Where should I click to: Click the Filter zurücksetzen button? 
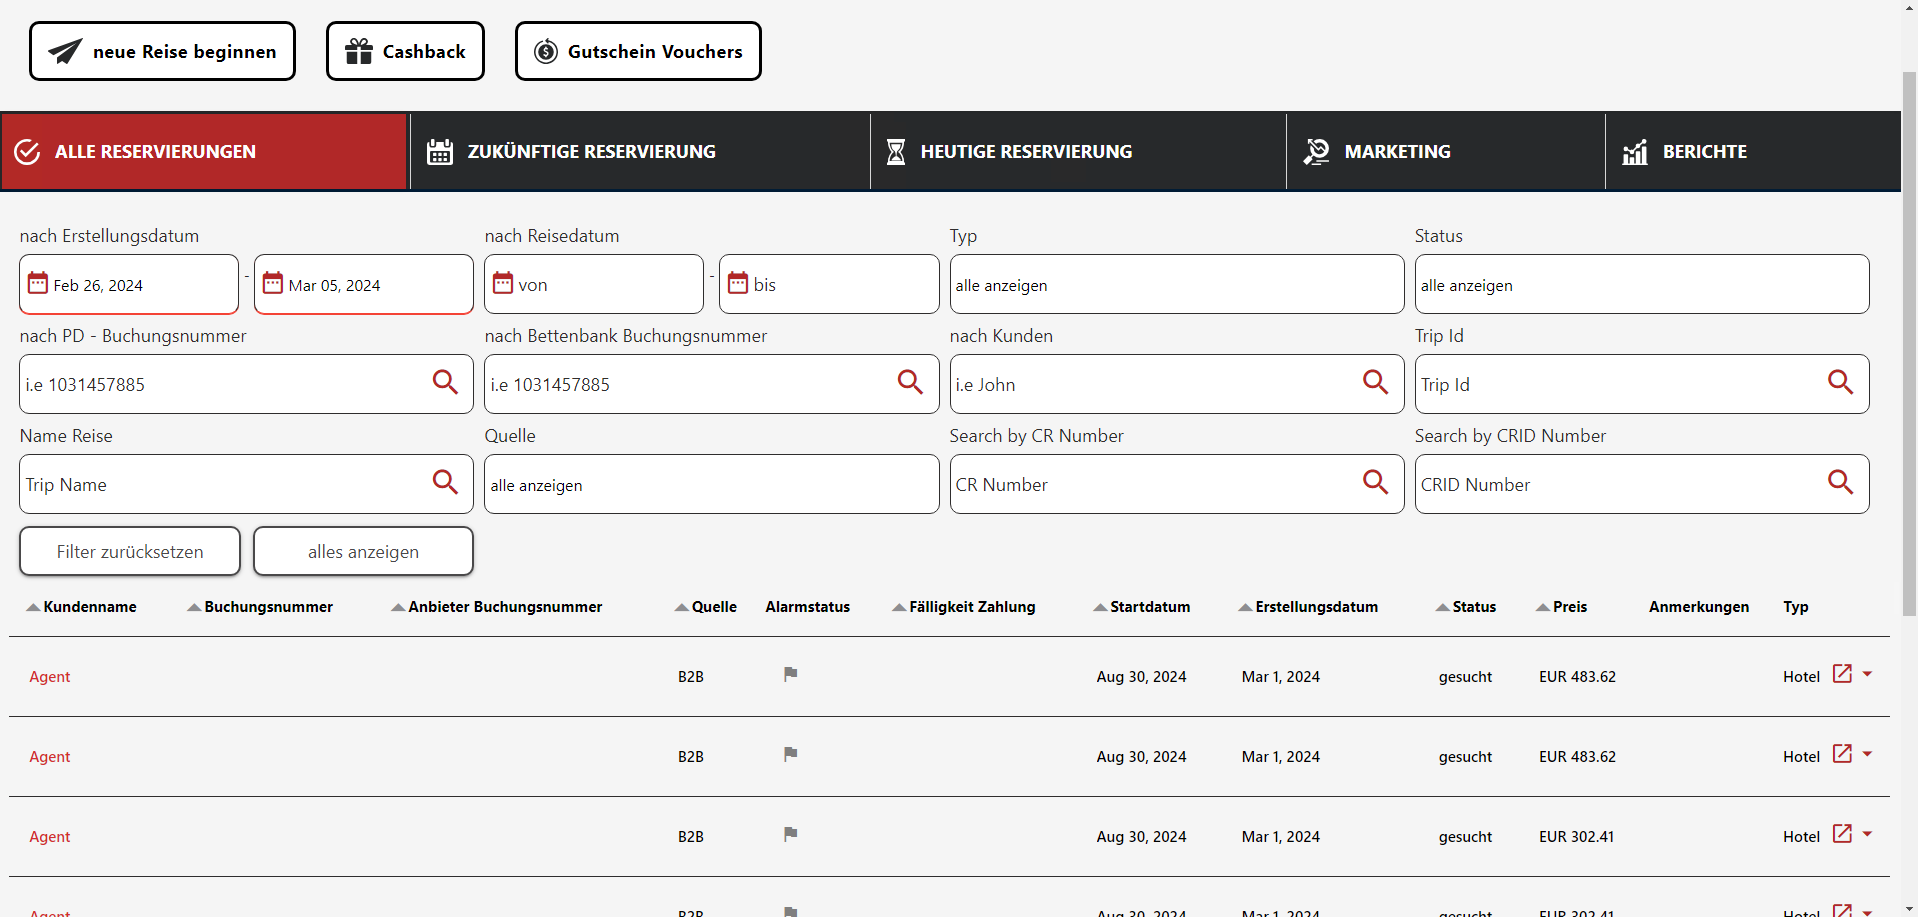pos(130,552)
